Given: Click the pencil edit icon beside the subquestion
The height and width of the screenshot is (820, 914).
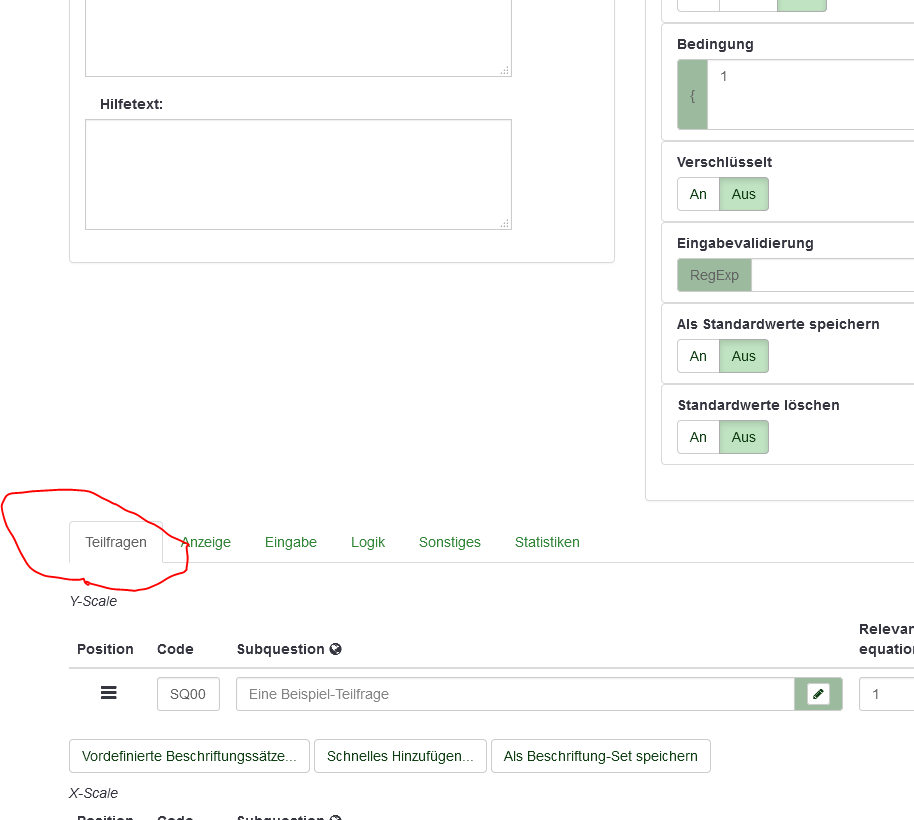Looking at the screenshot, I should click(818, 694).
